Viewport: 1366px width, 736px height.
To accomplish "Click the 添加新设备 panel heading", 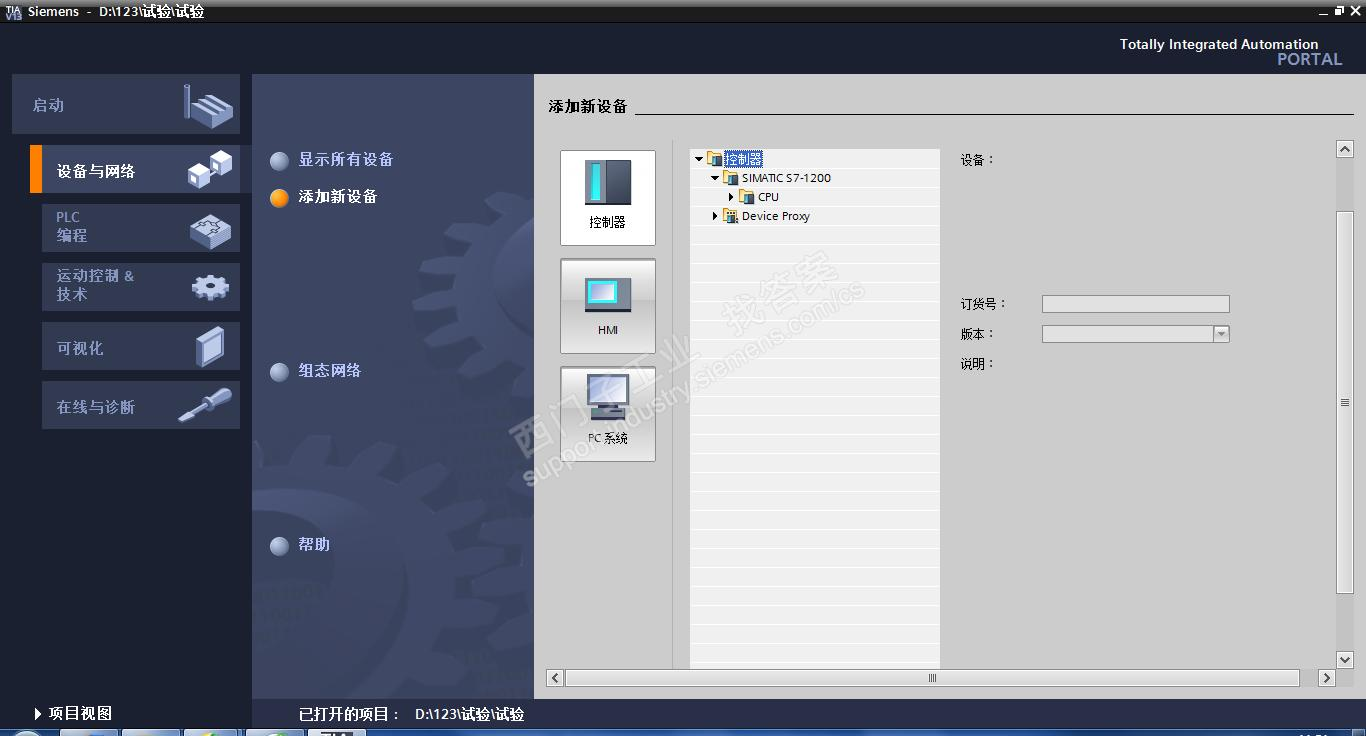I will point(588,106).
